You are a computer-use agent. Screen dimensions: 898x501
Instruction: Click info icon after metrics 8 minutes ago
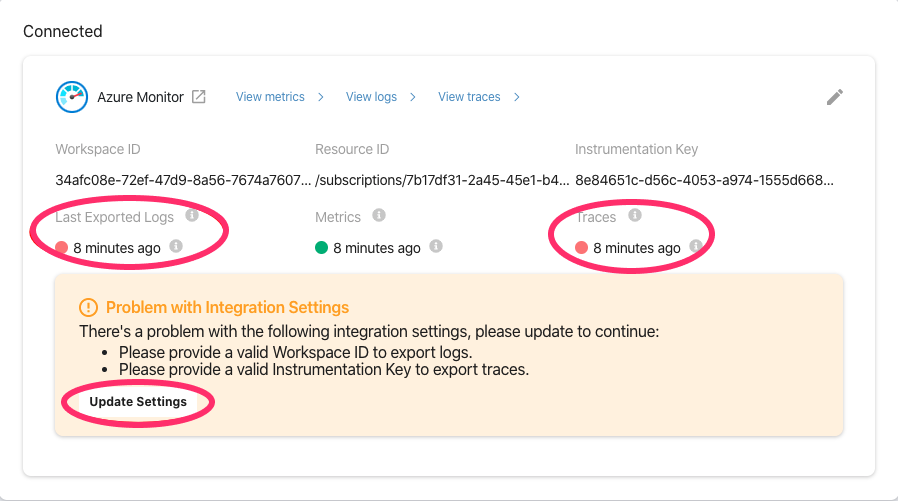[436, 246]
